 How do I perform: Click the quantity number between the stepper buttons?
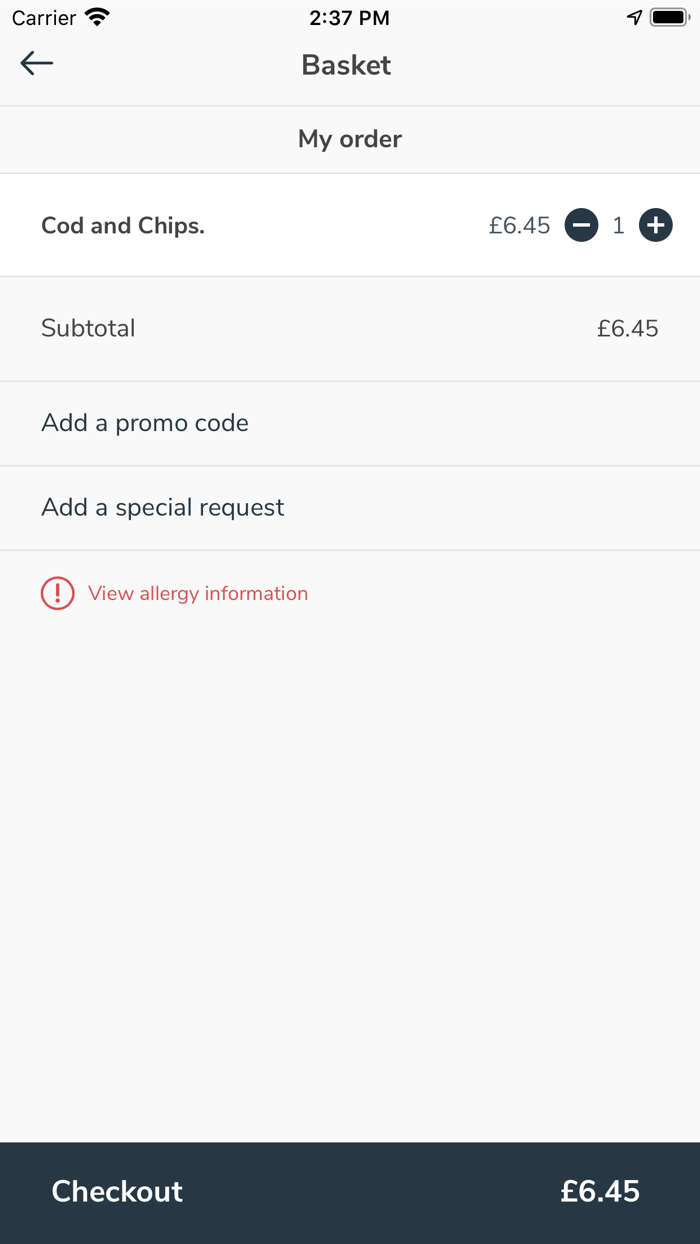(618, 226)
